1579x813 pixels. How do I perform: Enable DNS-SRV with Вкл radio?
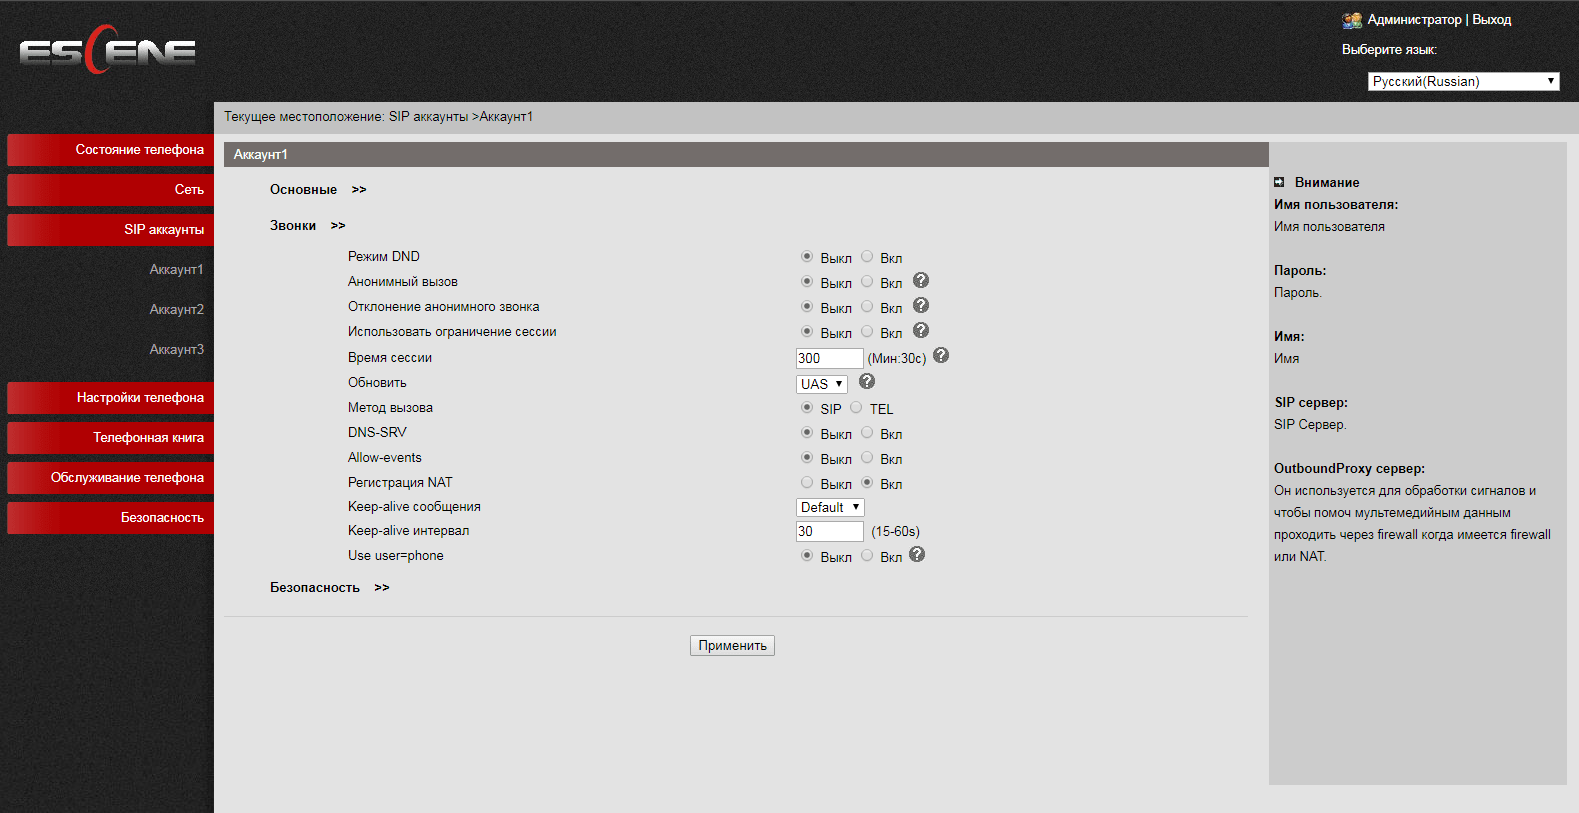[x=867, y=433]
